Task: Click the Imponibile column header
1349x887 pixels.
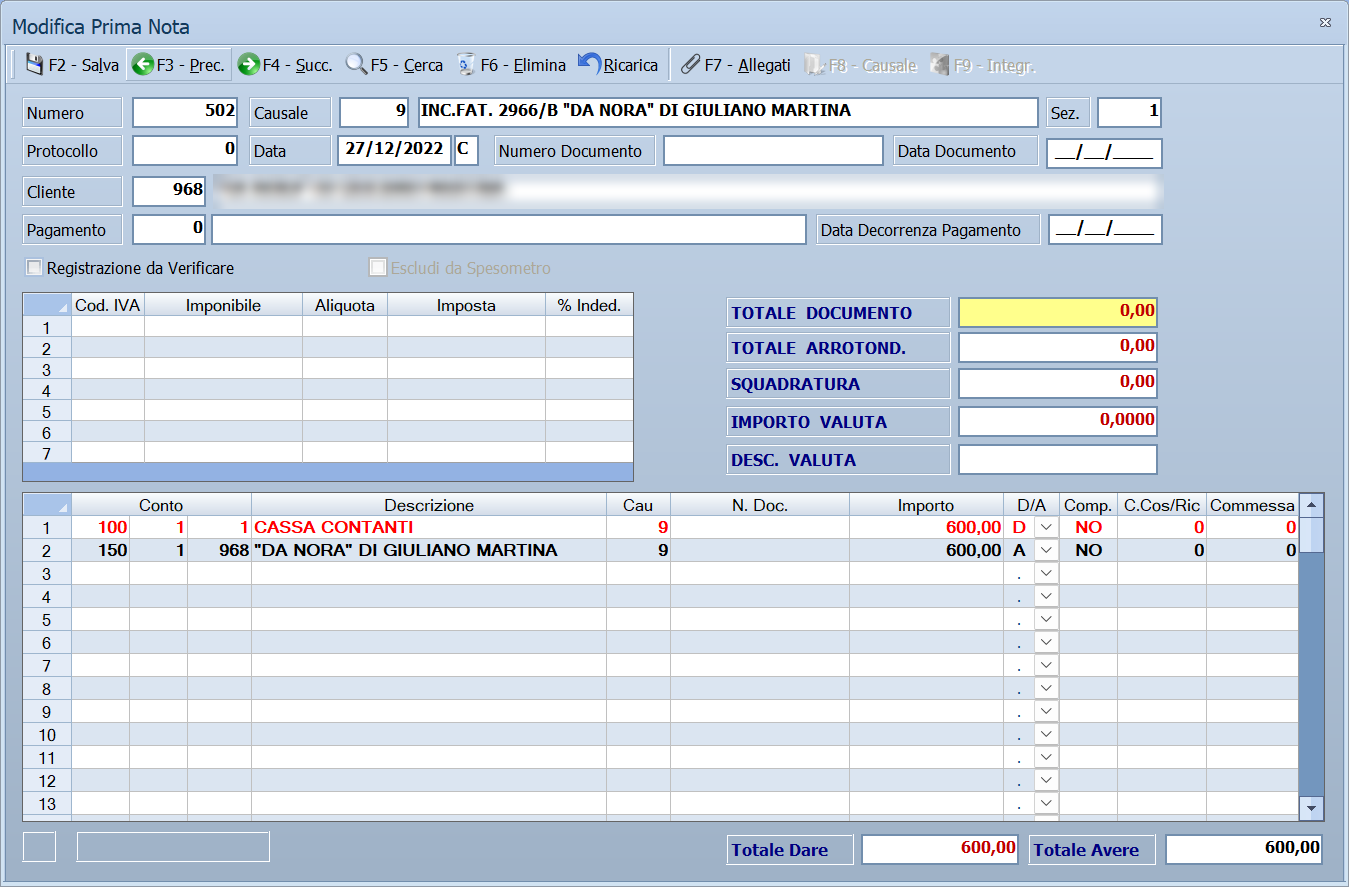Action: pos(224,305)
